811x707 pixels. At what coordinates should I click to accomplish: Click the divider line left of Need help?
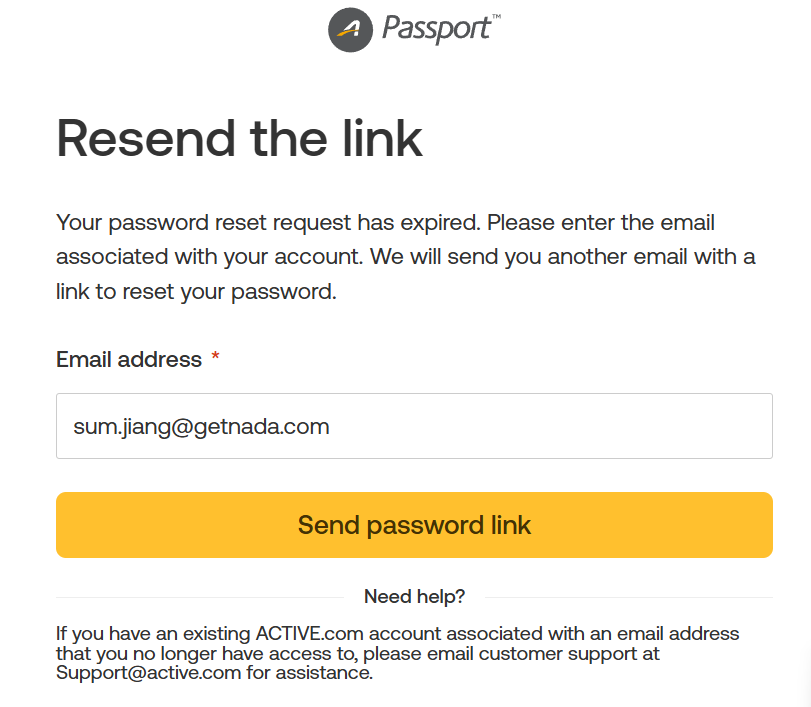tap(200, 597)
